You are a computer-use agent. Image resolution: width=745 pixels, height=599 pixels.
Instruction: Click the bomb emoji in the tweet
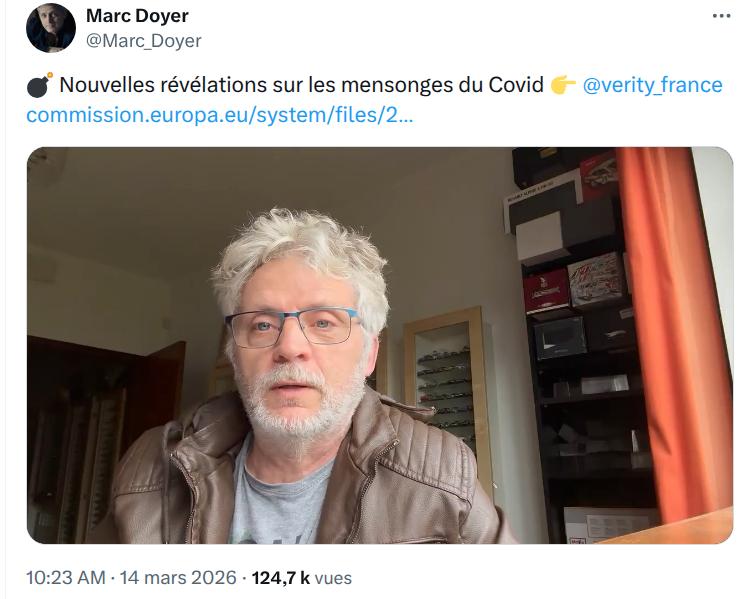click(x=39, y=85)
